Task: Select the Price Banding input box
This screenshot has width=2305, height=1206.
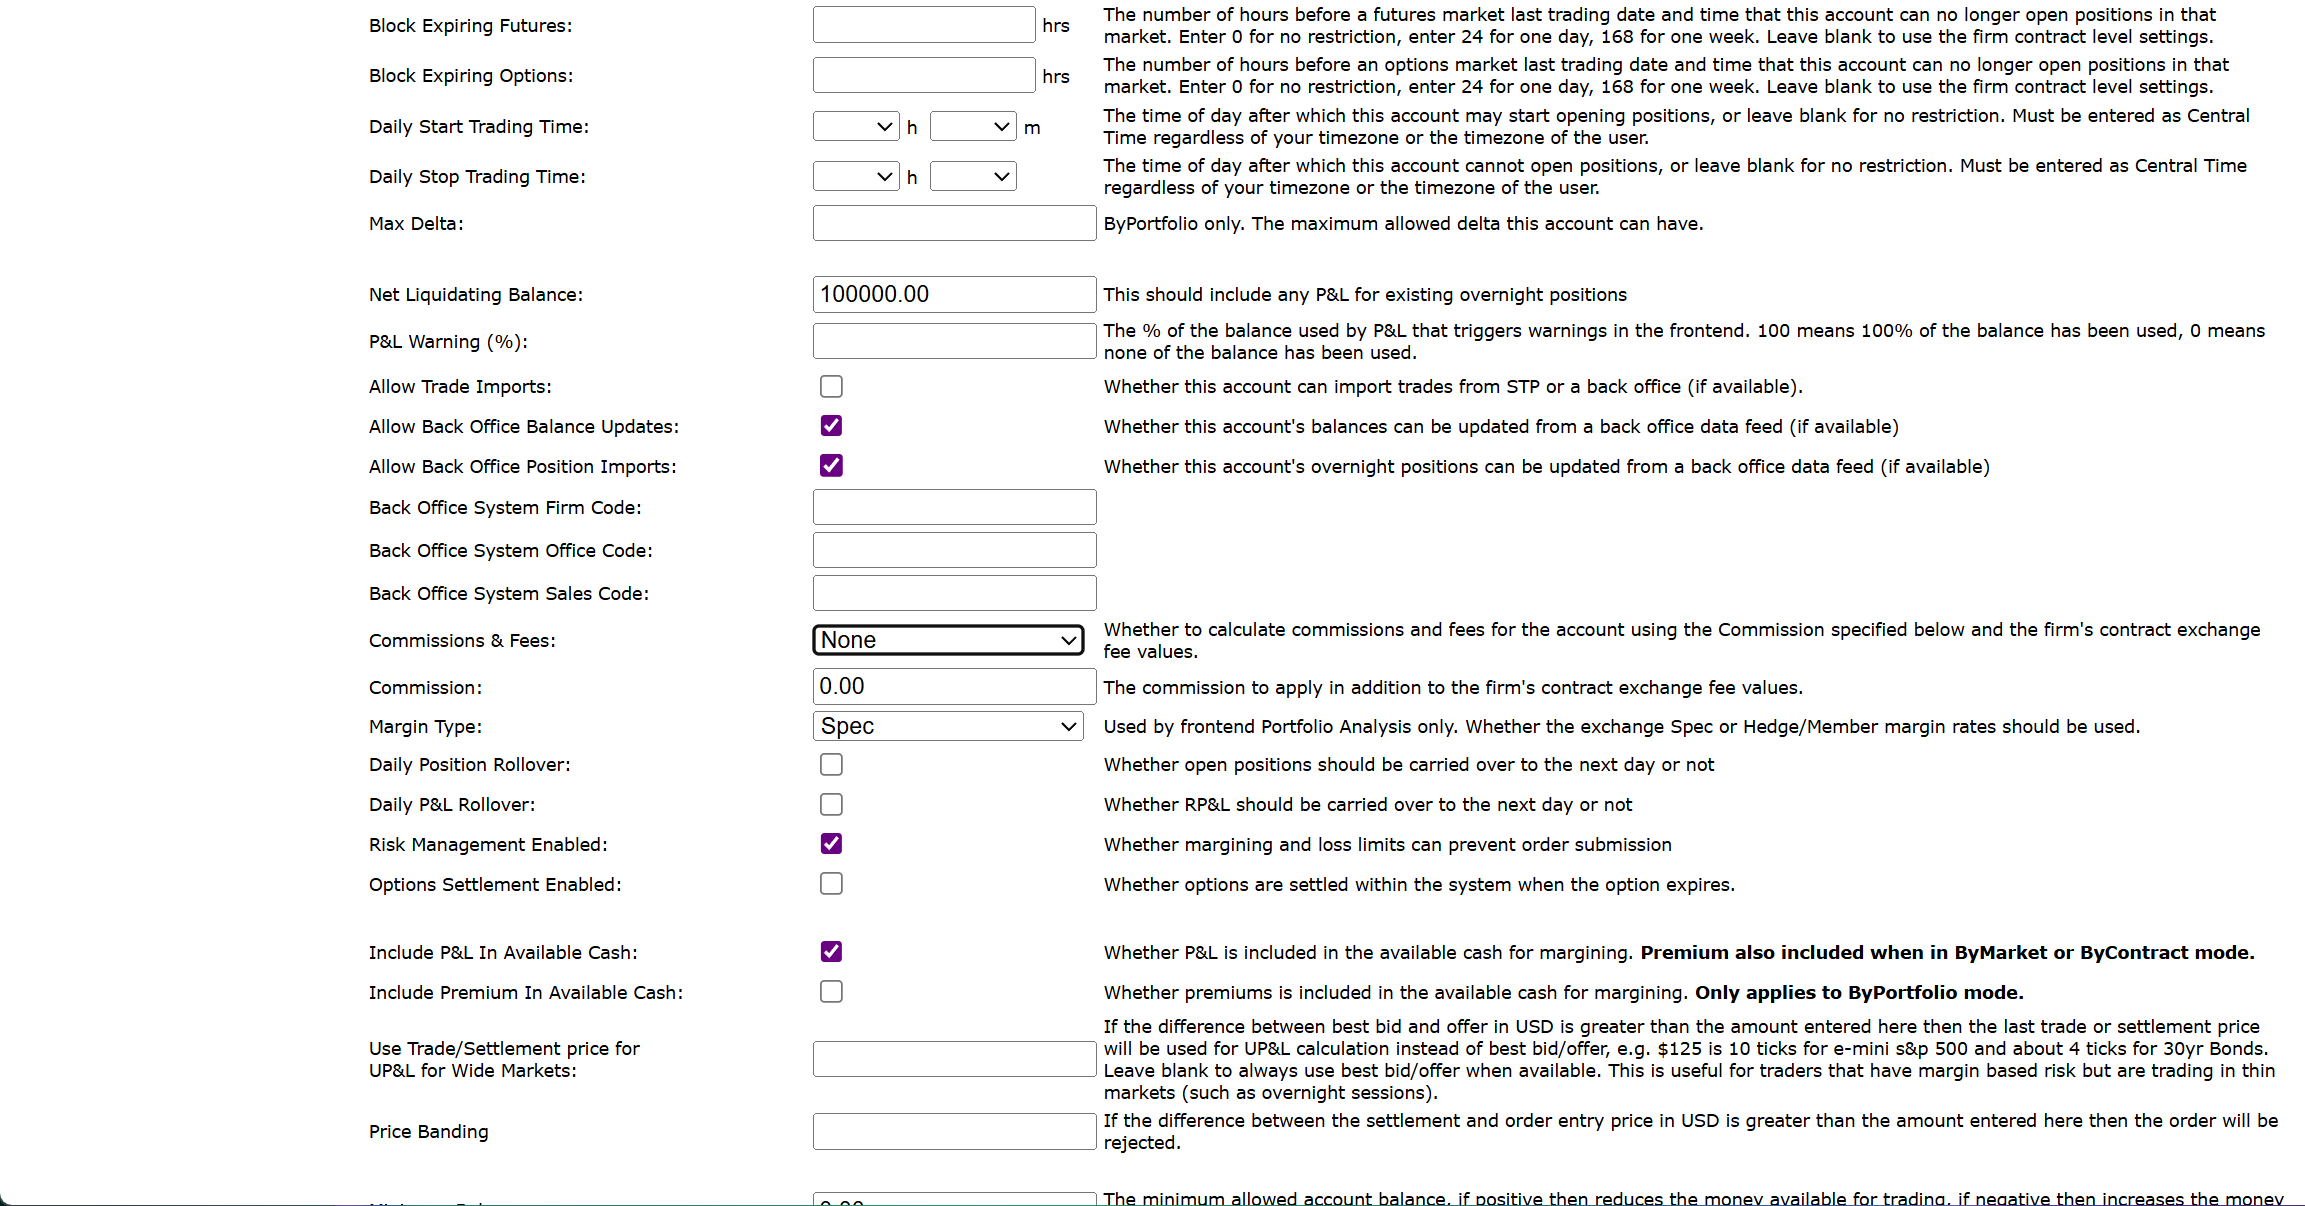Action: coord(954,1131)
